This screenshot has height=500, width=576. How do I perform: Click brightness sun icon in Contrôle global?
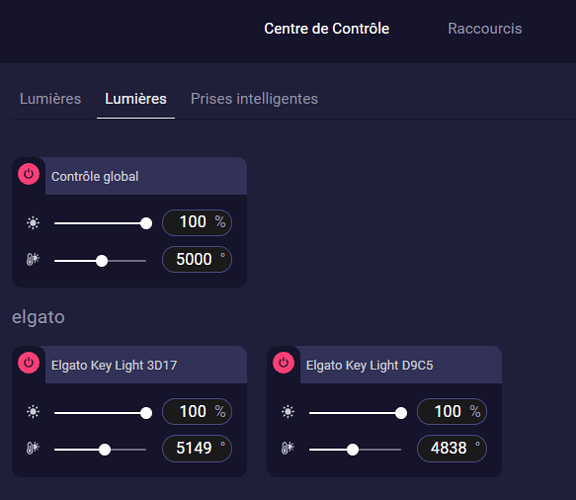click(x=33, y=223)
